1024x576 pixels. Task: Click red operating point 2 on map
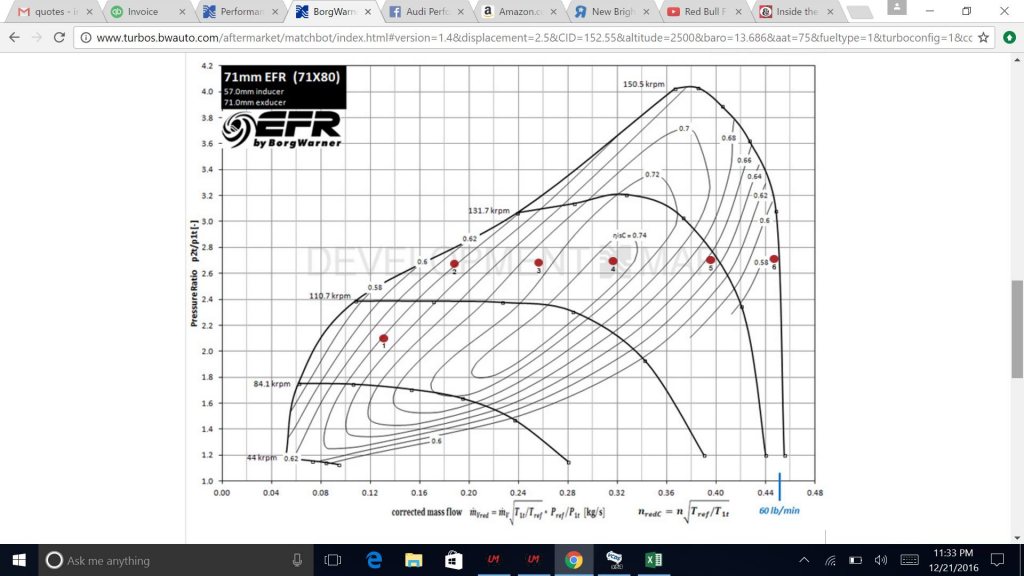[454, 264]
